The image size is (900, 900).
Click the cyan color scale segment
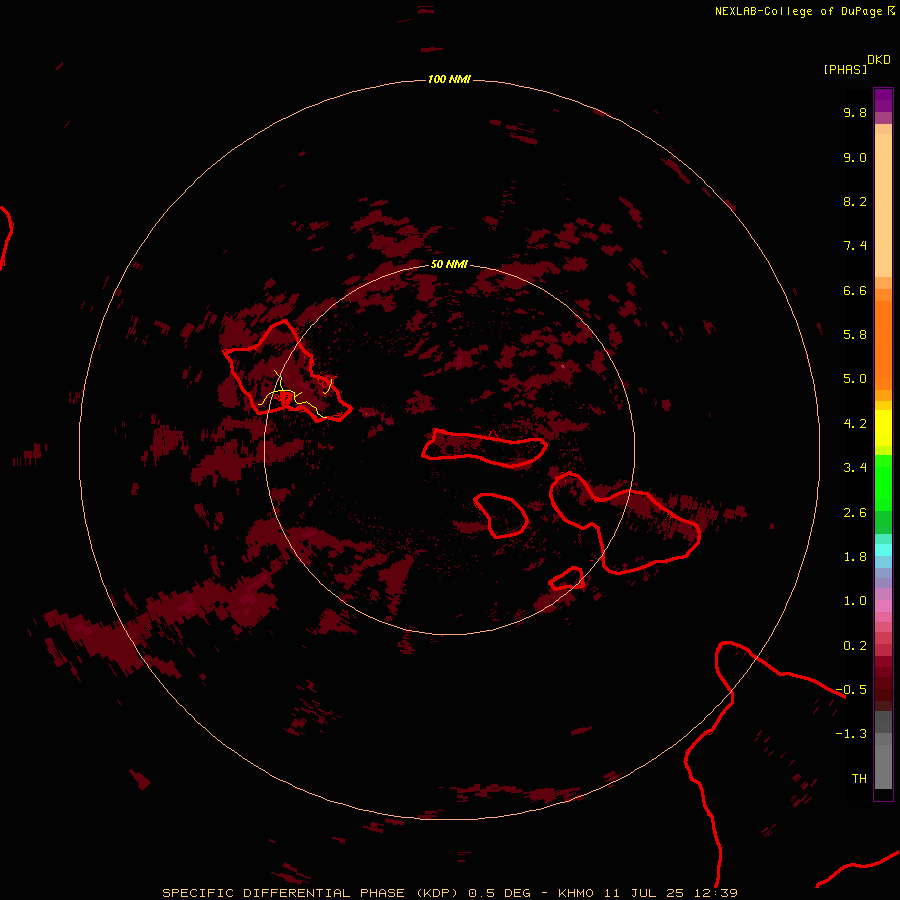(883, 550)
